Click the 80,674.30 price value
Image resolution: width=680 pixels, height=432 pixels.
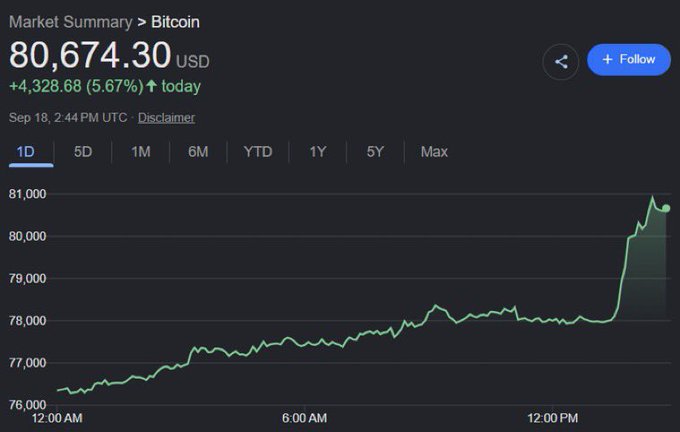[90, 55]
